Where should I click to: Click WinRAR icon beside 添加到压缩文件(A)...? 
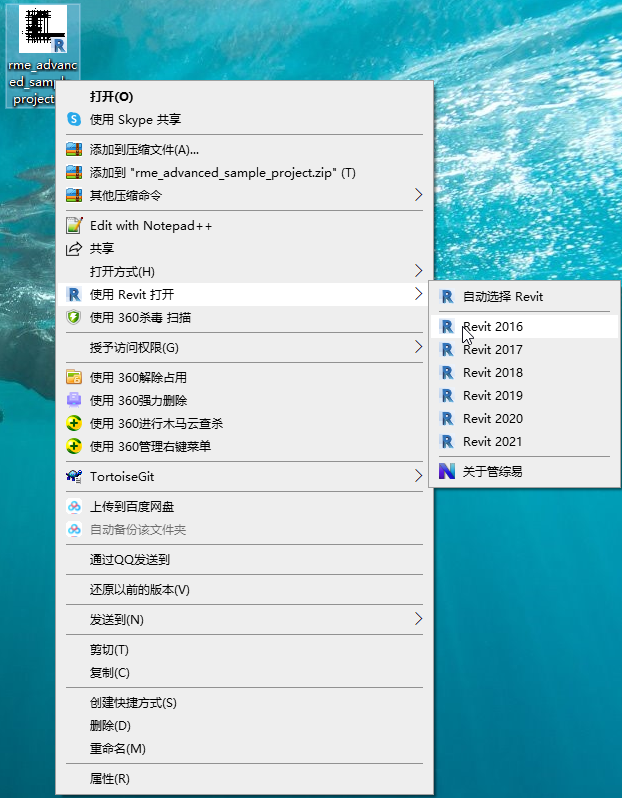74,149
